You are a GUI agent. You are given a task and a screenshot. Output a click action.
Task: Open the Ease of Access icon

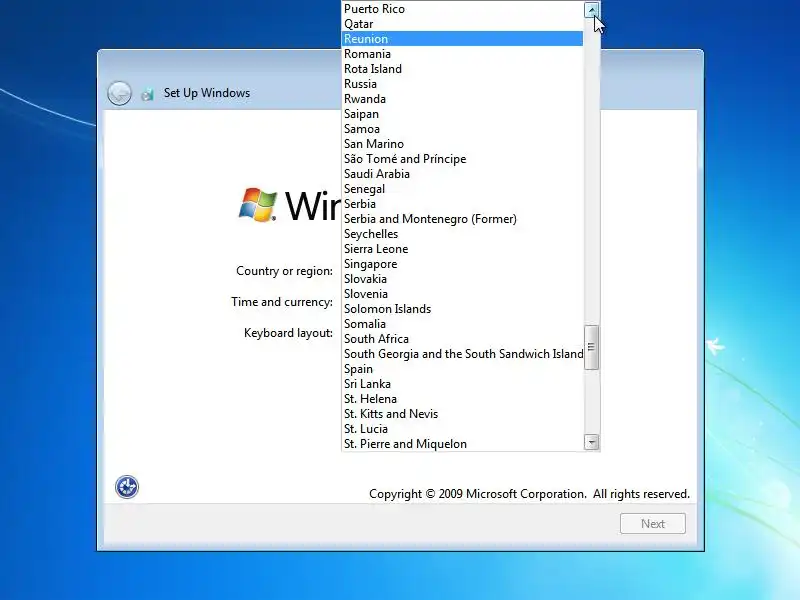click(x=127, y=487)
